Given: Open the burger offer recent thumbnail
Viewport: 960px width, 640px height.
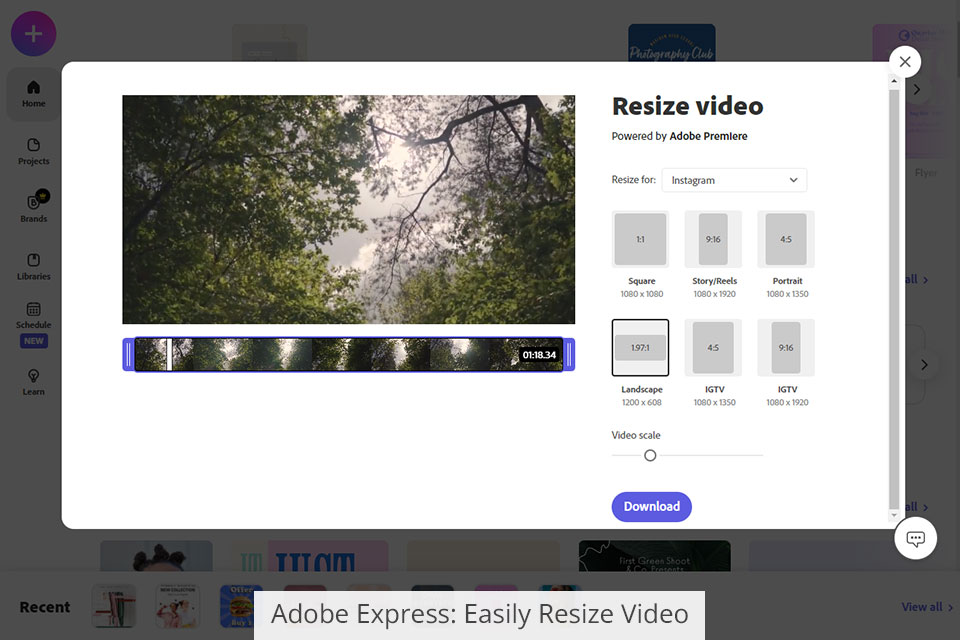Looking at the screenshot, I should (x=237, y=606).
